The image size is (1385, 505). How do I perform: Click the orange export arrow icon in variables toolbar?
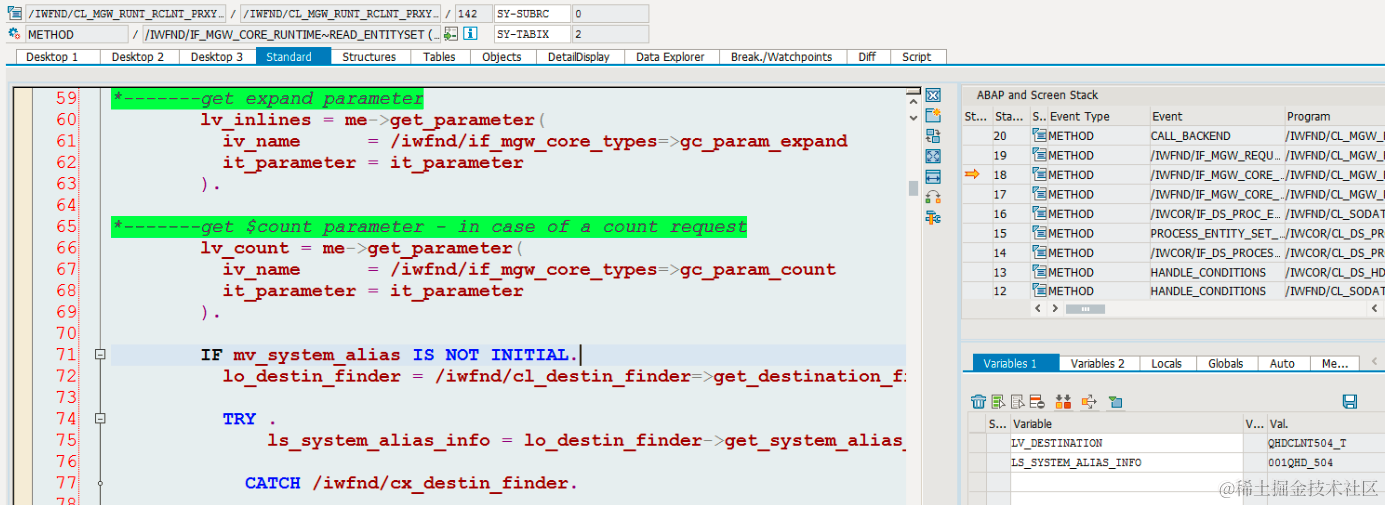(x=1089, y=402)
